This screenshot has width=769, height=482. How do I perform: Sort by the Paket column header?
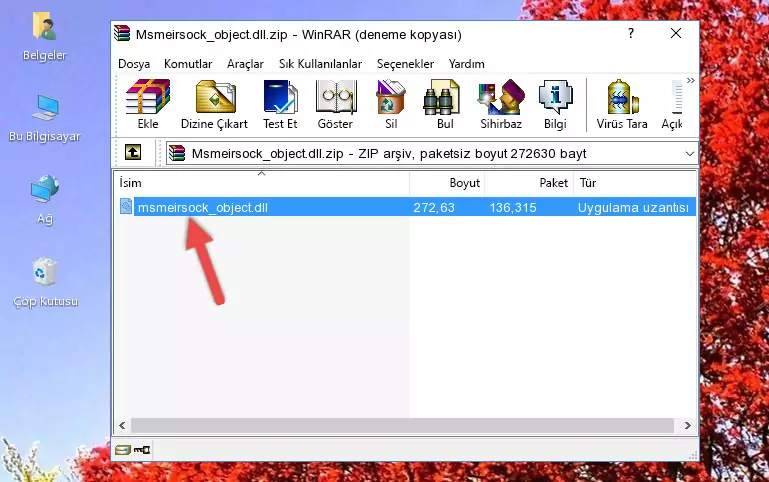529,183
